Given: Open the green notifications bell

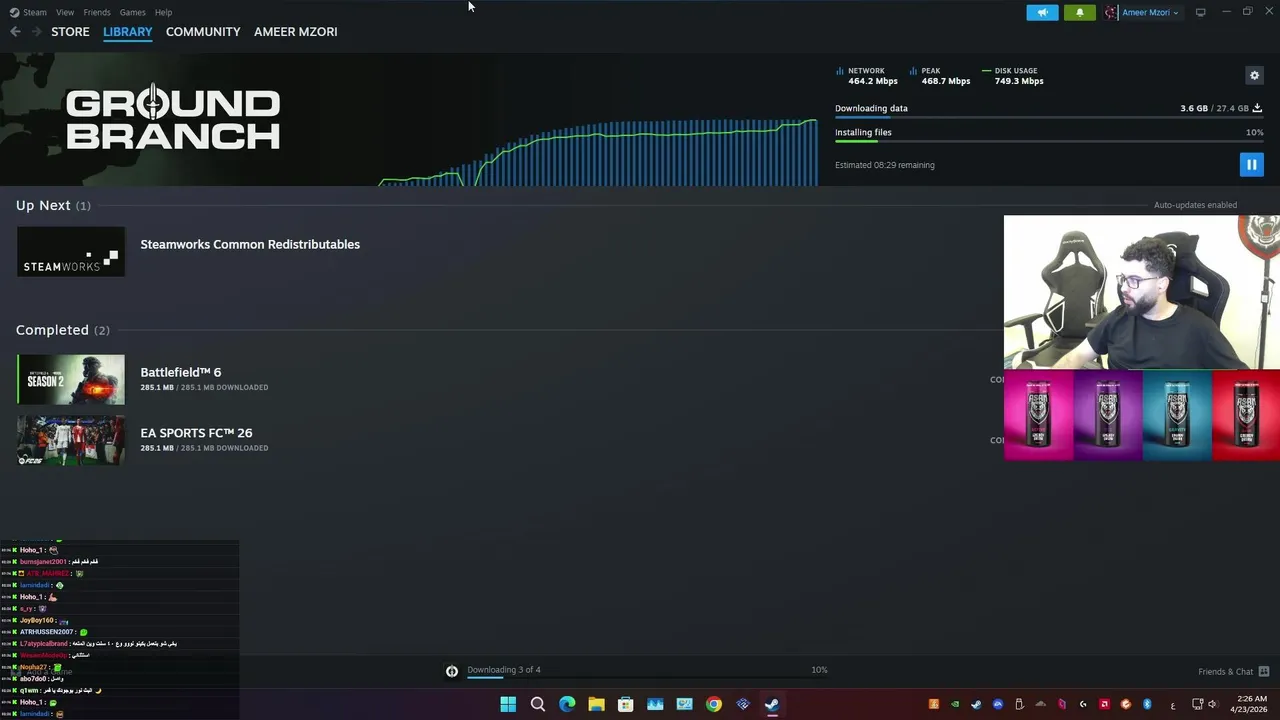Looking at the screenshot, I should click(1079, 12).
